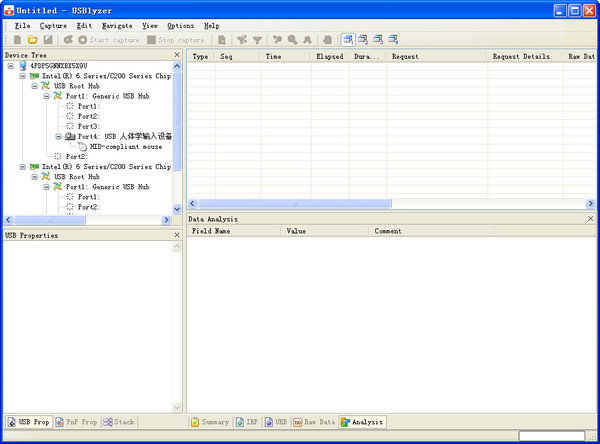Click the Request column header
This screenshot has width=600, height=444.
[437, 57]
